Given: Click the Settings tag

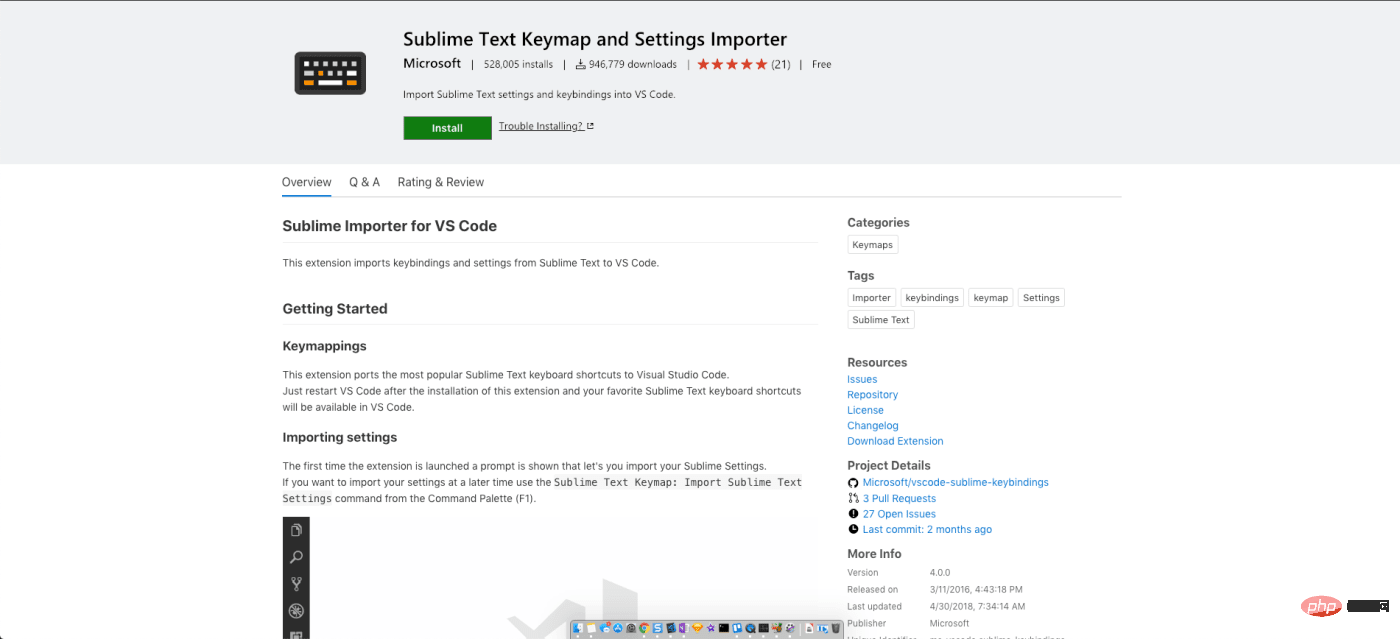Looking at the screenshot, I should click(1041, 297).
